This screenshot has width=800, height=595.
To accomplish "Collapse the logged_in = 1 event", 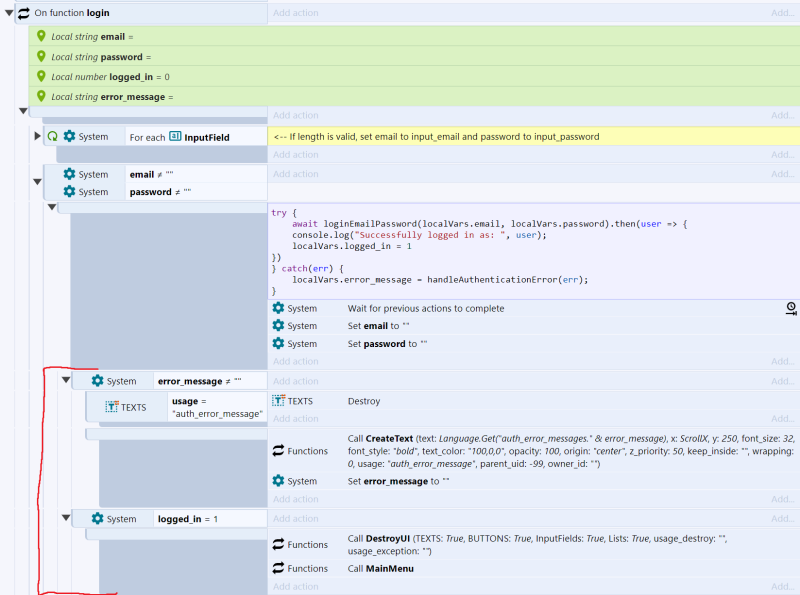I will click(66, 517).
